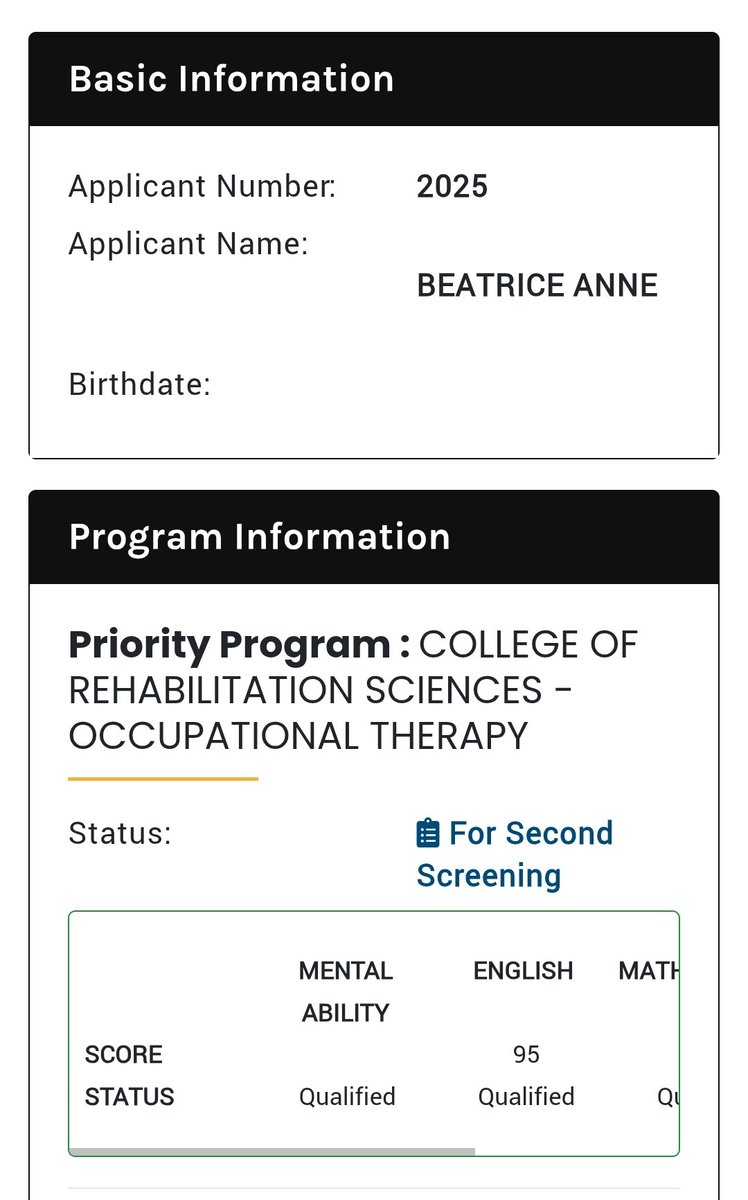Click the clipboard icon beside For Second Screening
This screenshot has width=748, height=1200.
point(428,833)
